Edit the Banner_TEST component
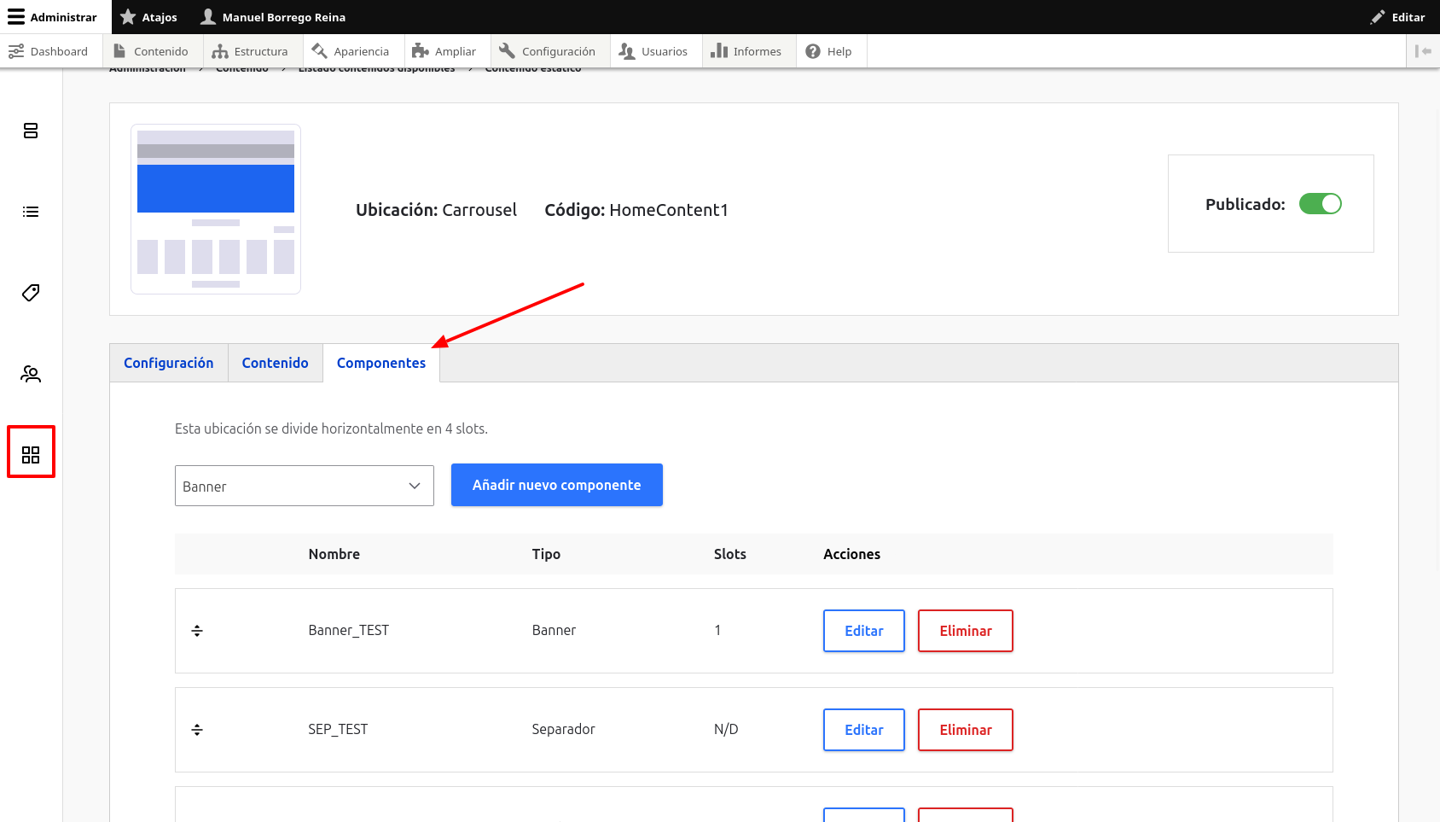The image size is (1440, 822). [864, 631]
